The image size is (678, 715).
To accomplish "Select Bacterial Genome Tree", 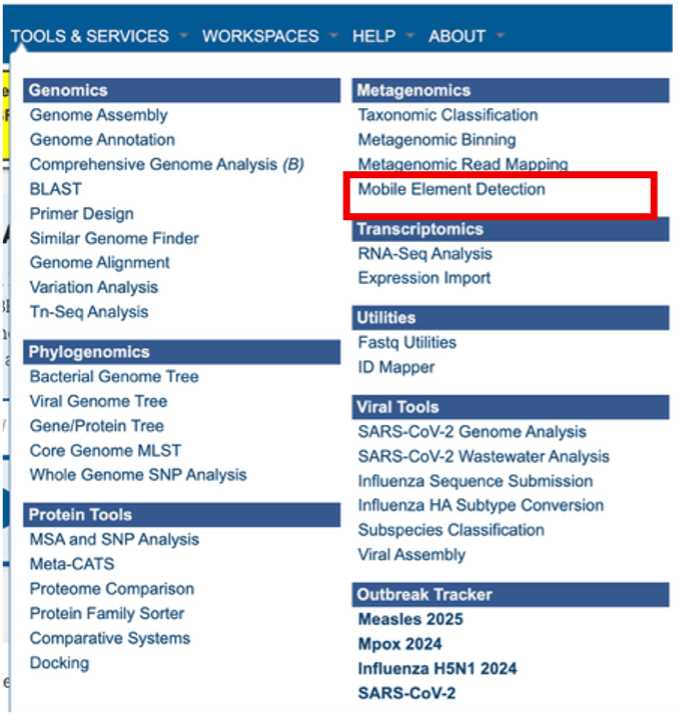I will pos(114,376).
